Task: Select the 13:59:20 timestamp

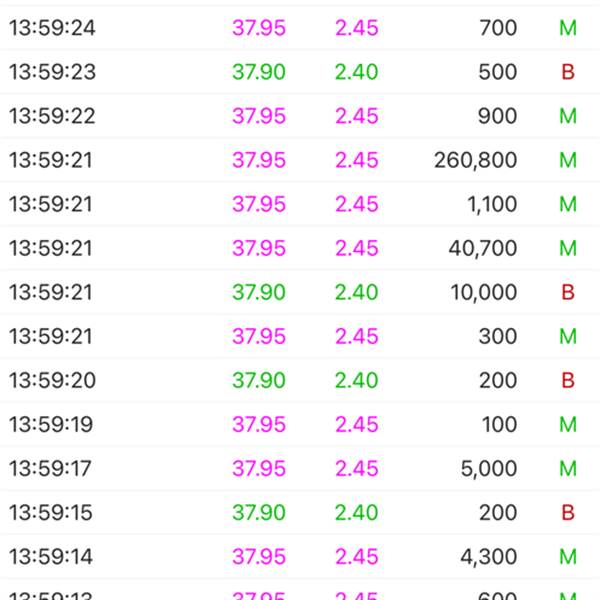Action: (x=52, y=380)
